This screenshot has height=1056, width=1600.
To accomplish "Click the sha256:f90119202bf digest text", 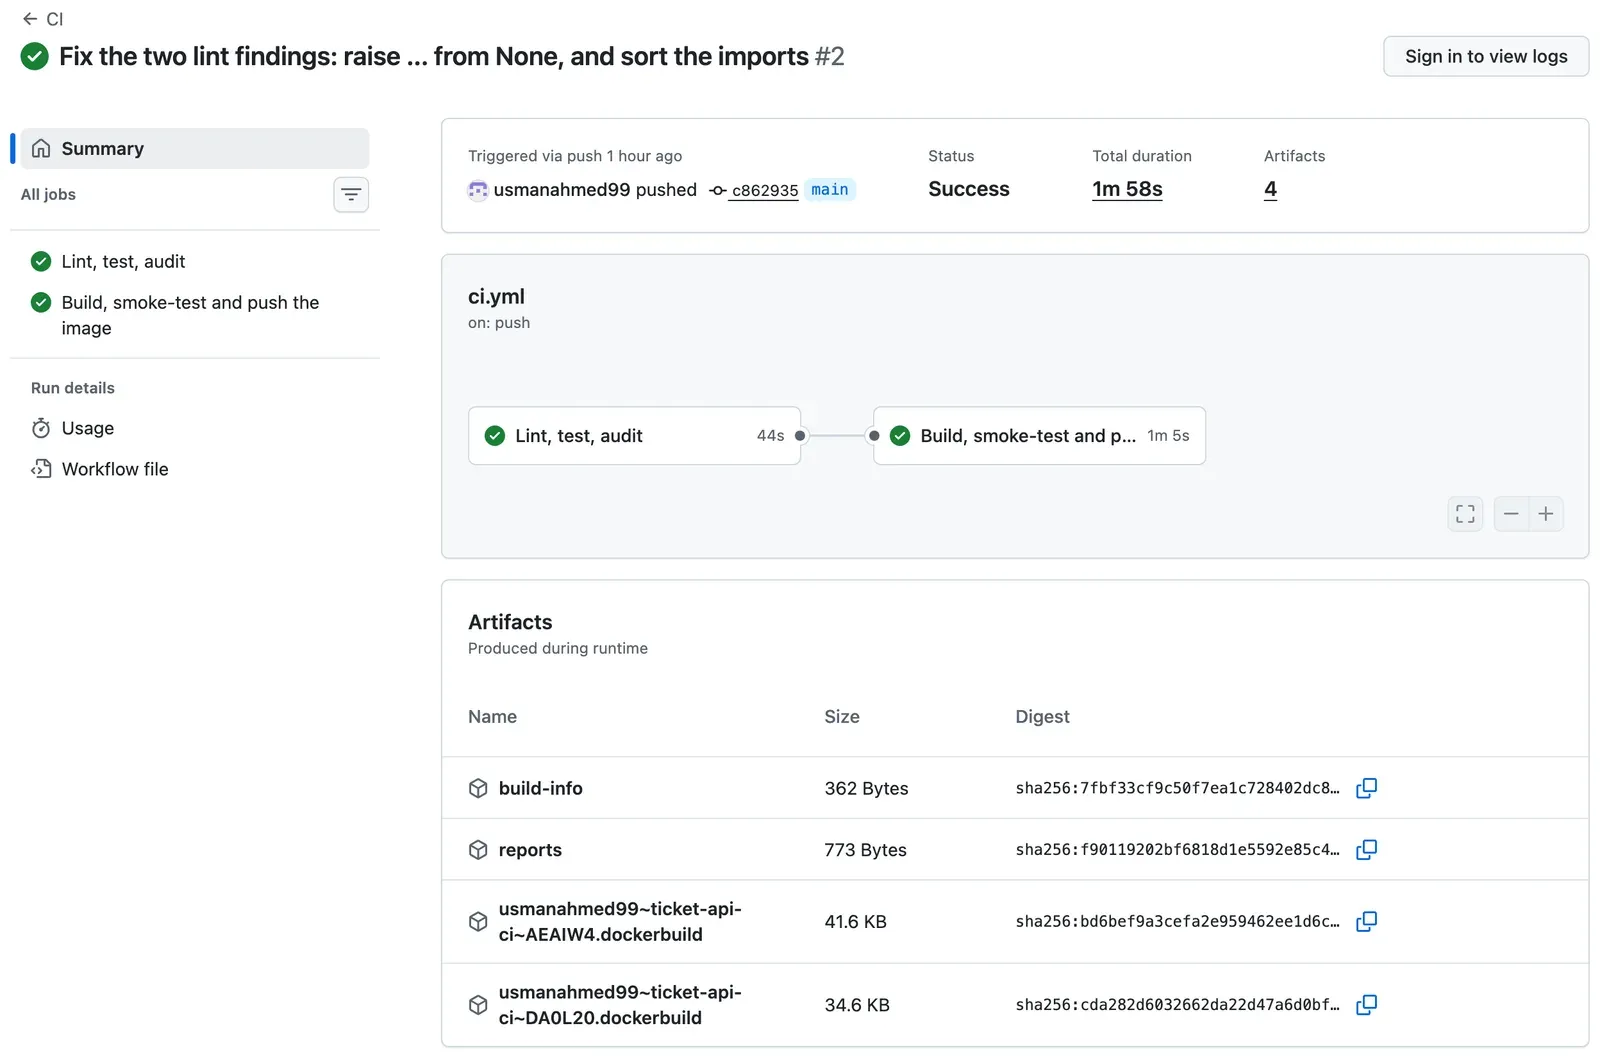I will [1177, 850].
